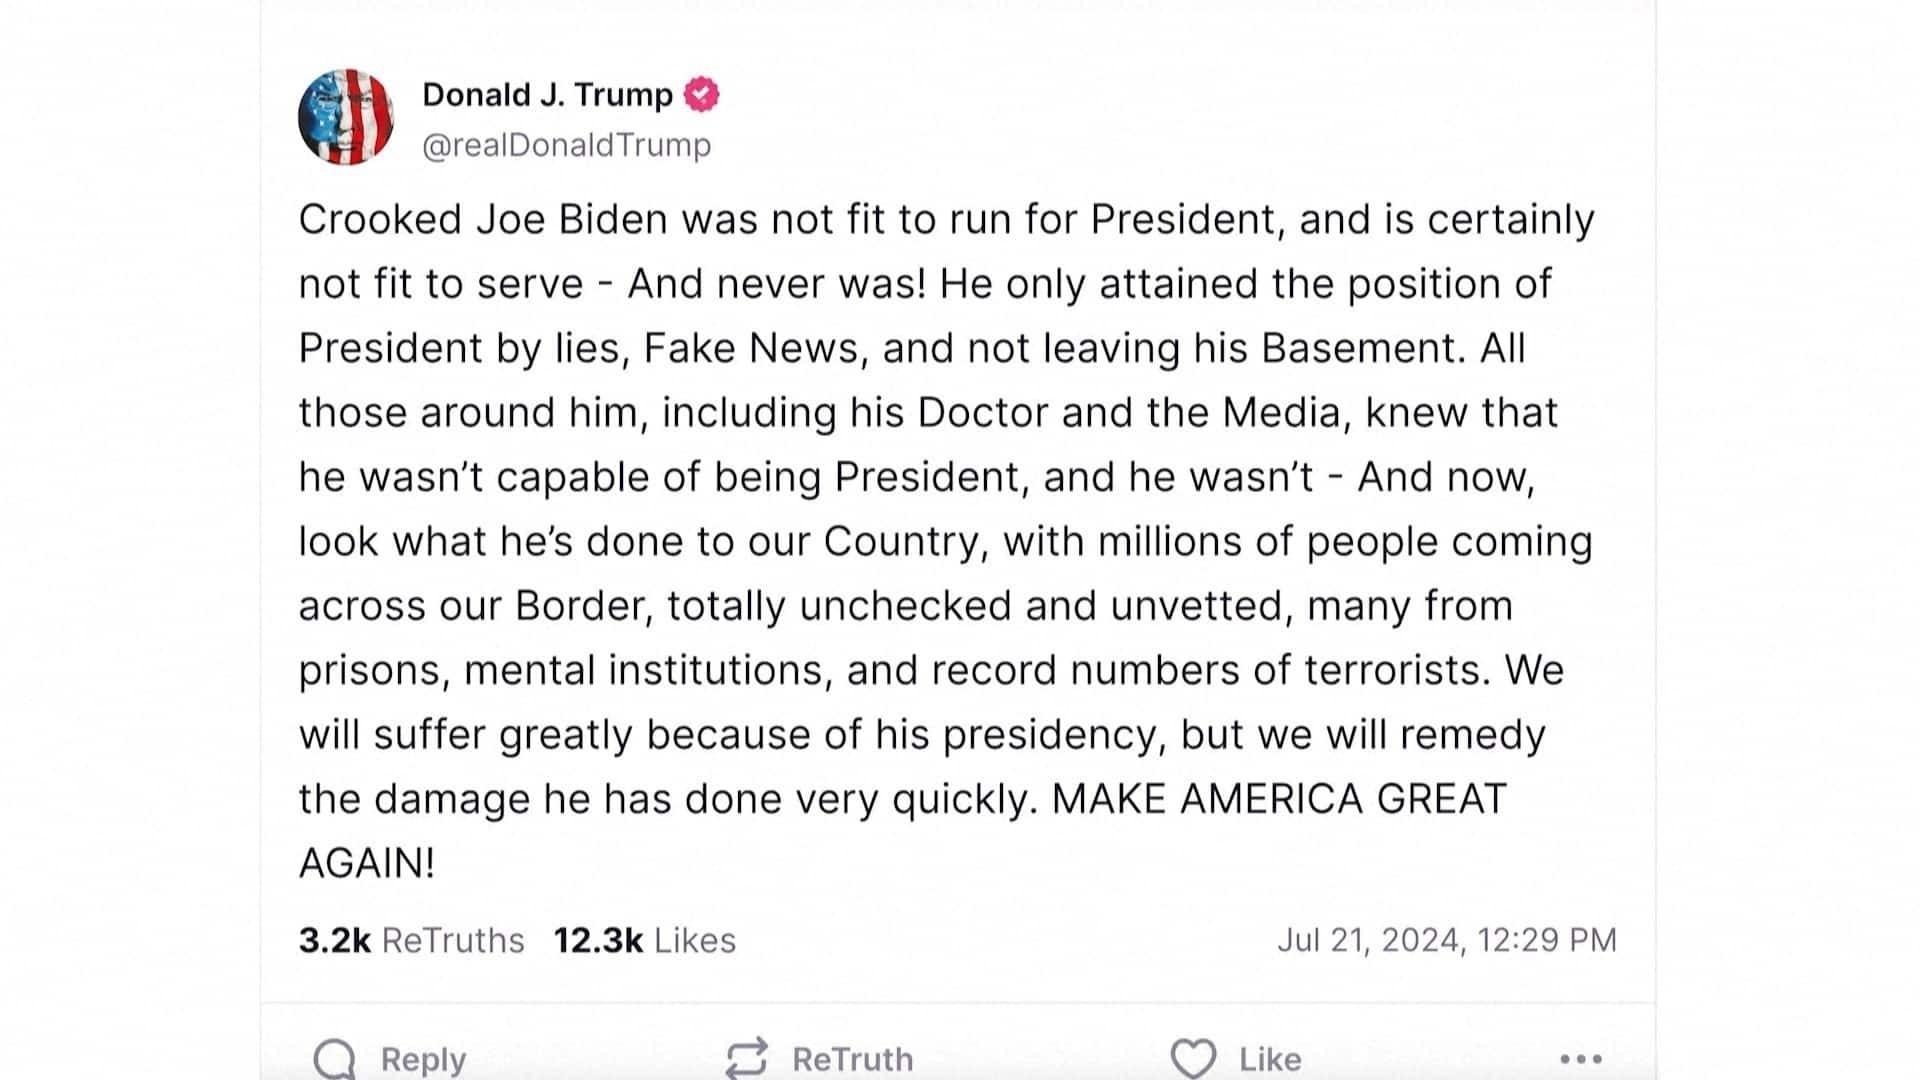Click the line starting 'prisons, mental institutions'
Viewport: 1920px width, 1080px height.
(930, 670)
